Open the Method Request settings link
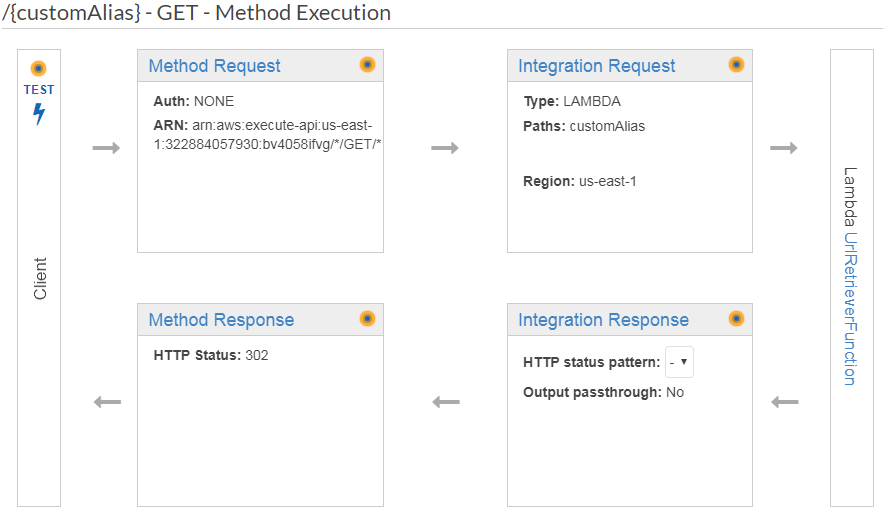Screen dimensions: 883x516 click(x=214, y=66)
